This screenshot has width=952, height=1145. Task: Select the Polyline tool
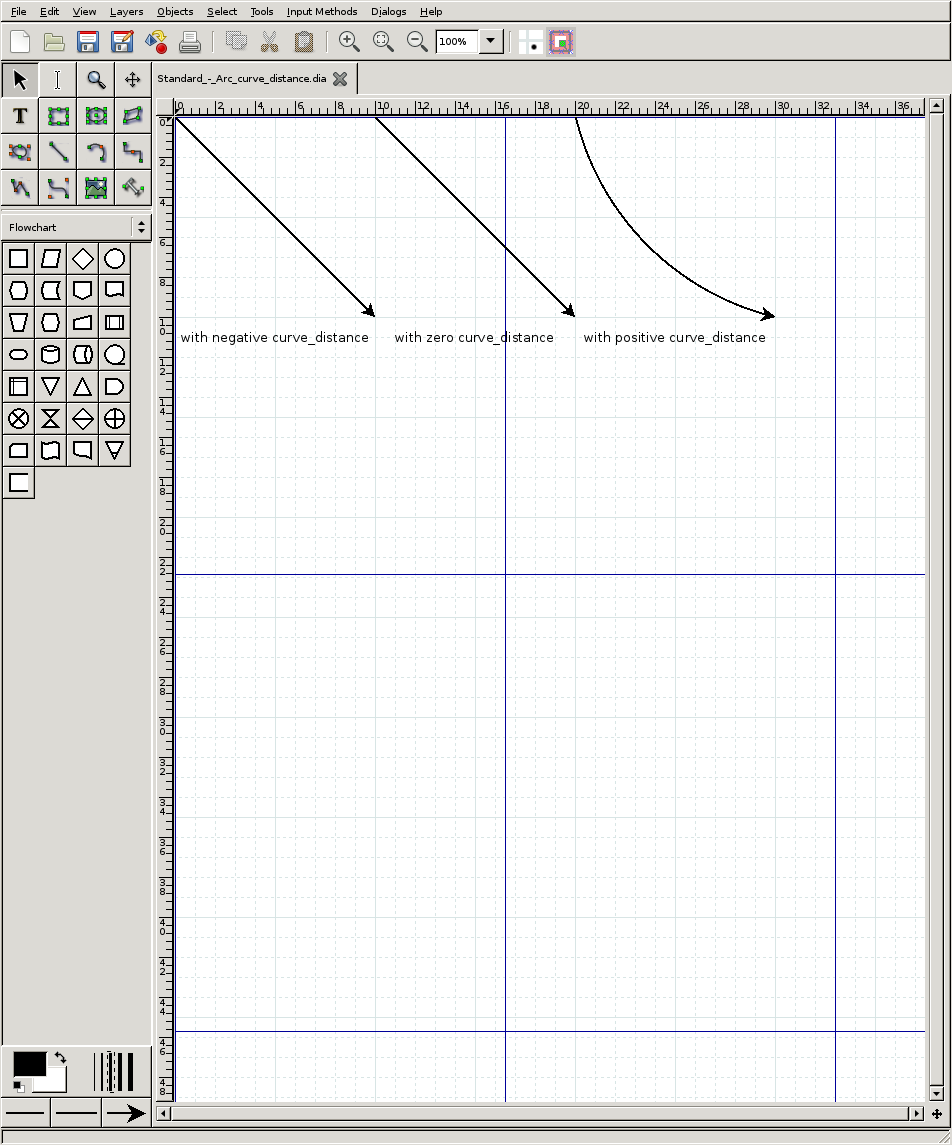(20, 188)
